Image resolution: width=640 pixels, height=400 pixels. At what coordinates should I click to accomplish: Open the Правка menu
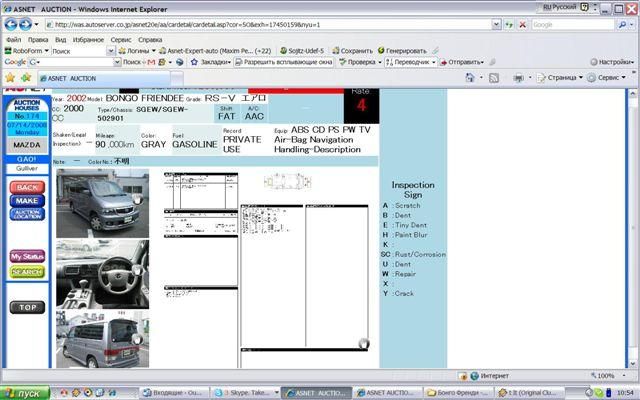coord(38,40)
